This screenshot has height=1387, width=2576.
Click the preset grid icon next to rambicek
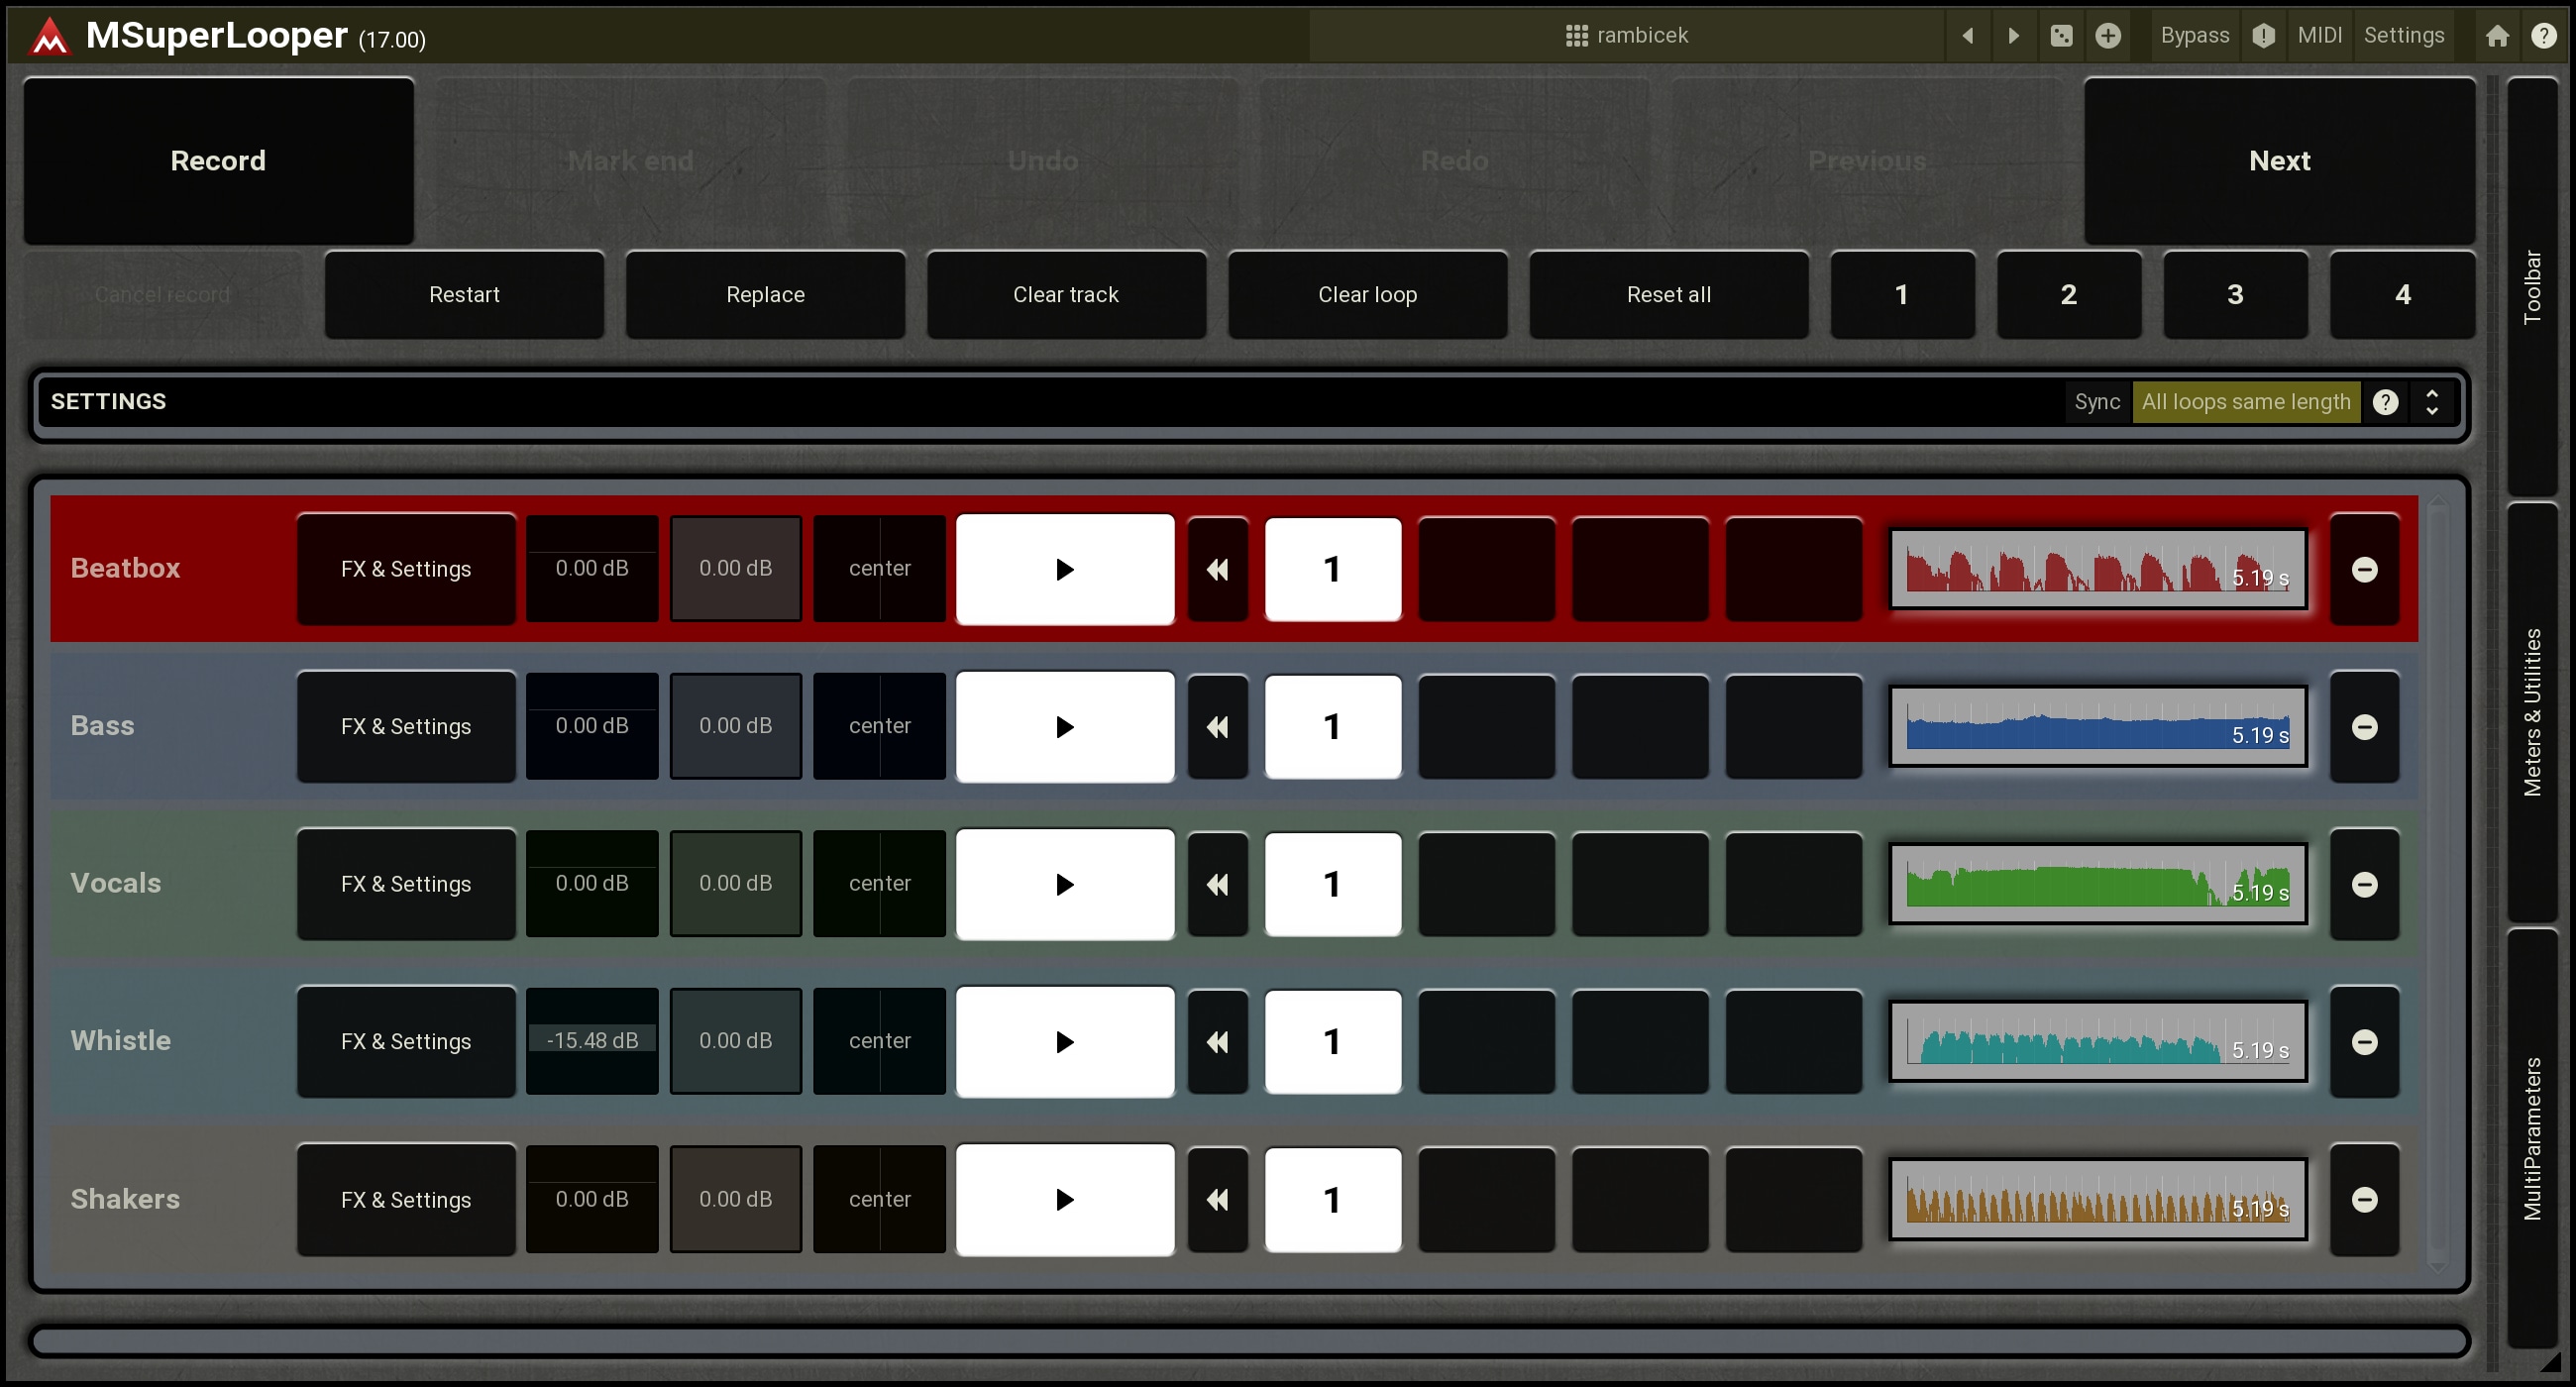(1576, 36)
